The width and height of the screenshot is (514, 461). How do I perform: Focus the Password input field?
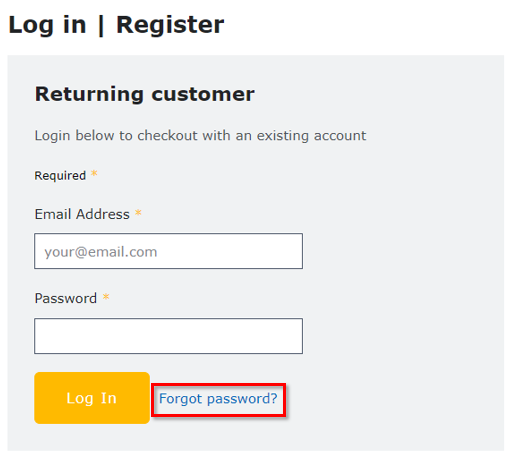168,336
